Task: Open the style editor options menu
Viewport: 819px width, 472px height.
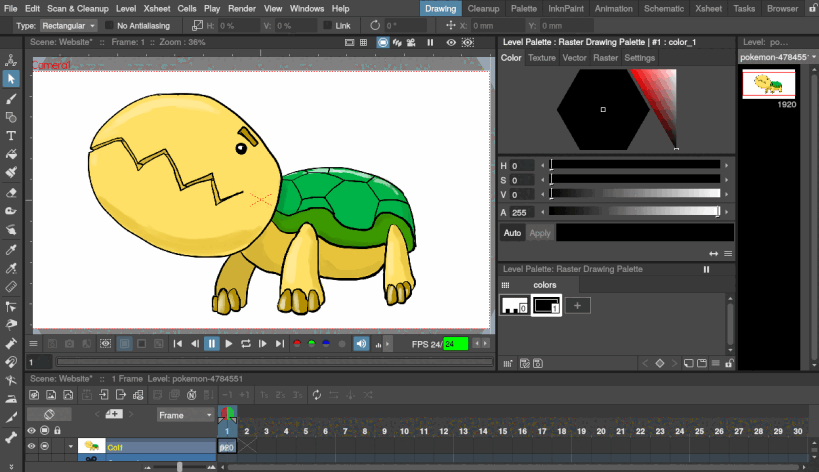Action: point(728,254)
